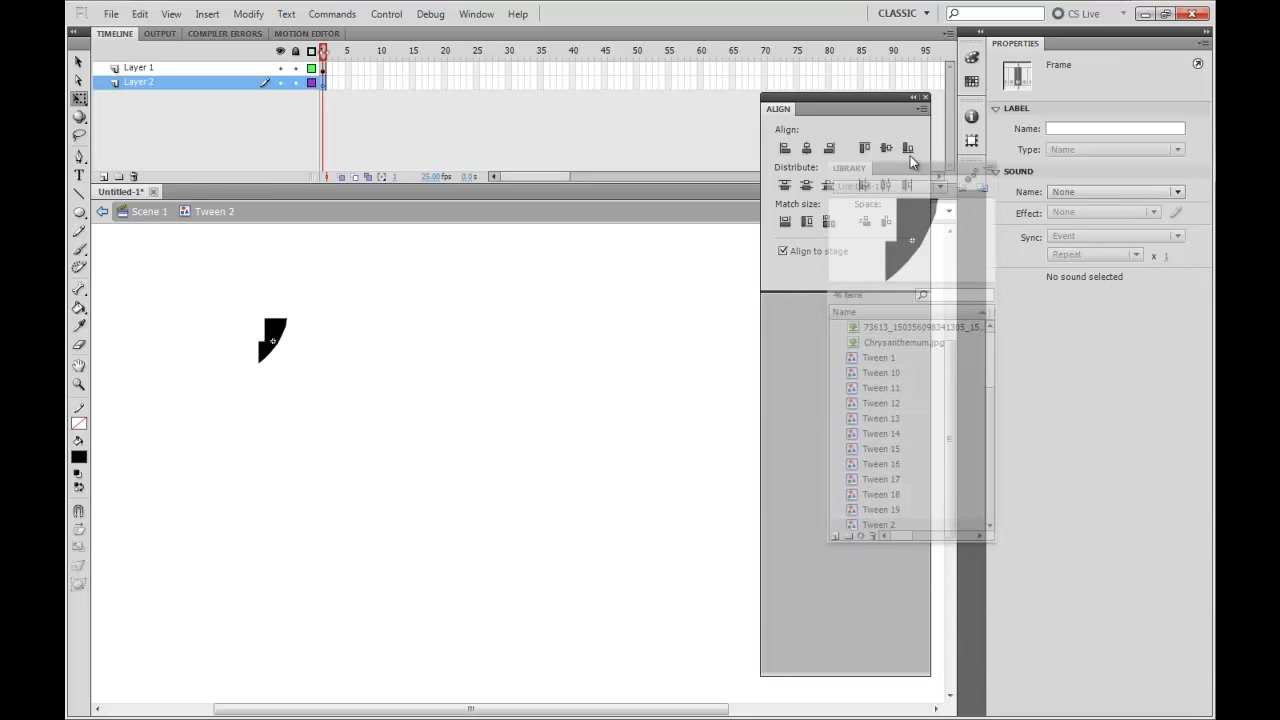Click back arrow in edit bar

[x=102, y=212]
